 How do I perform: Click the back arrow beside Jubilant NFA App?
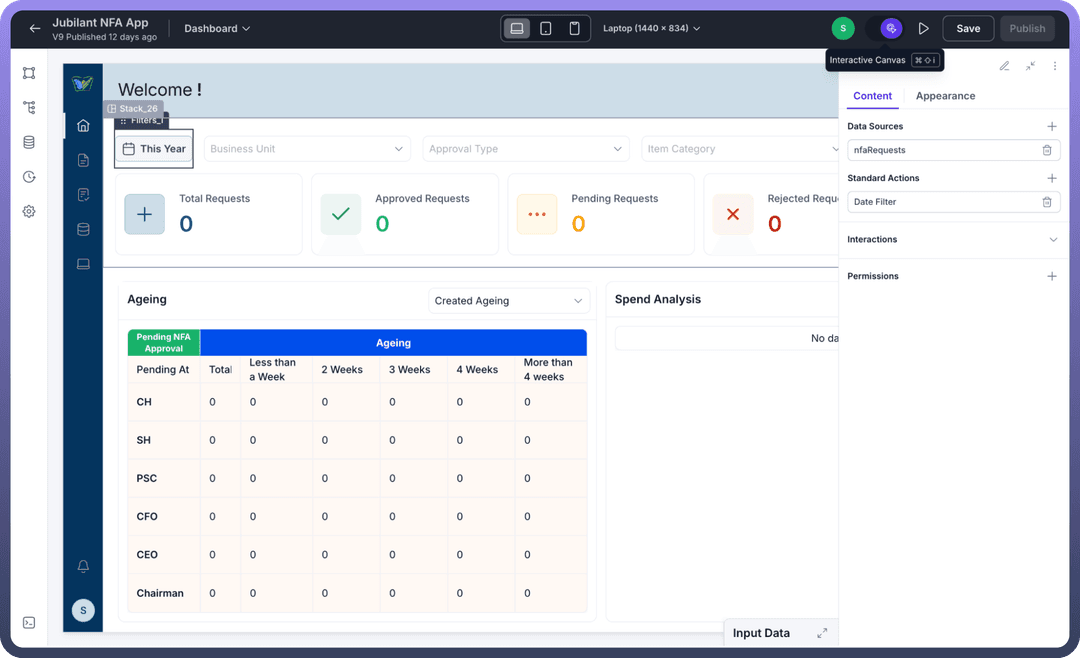click(35, 29)
